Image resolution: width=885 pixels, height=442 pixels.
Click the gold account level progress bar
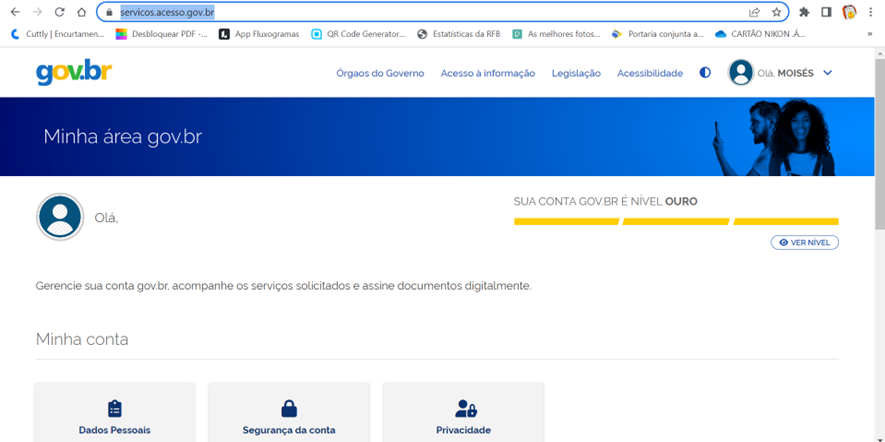[x=675, y=221]
